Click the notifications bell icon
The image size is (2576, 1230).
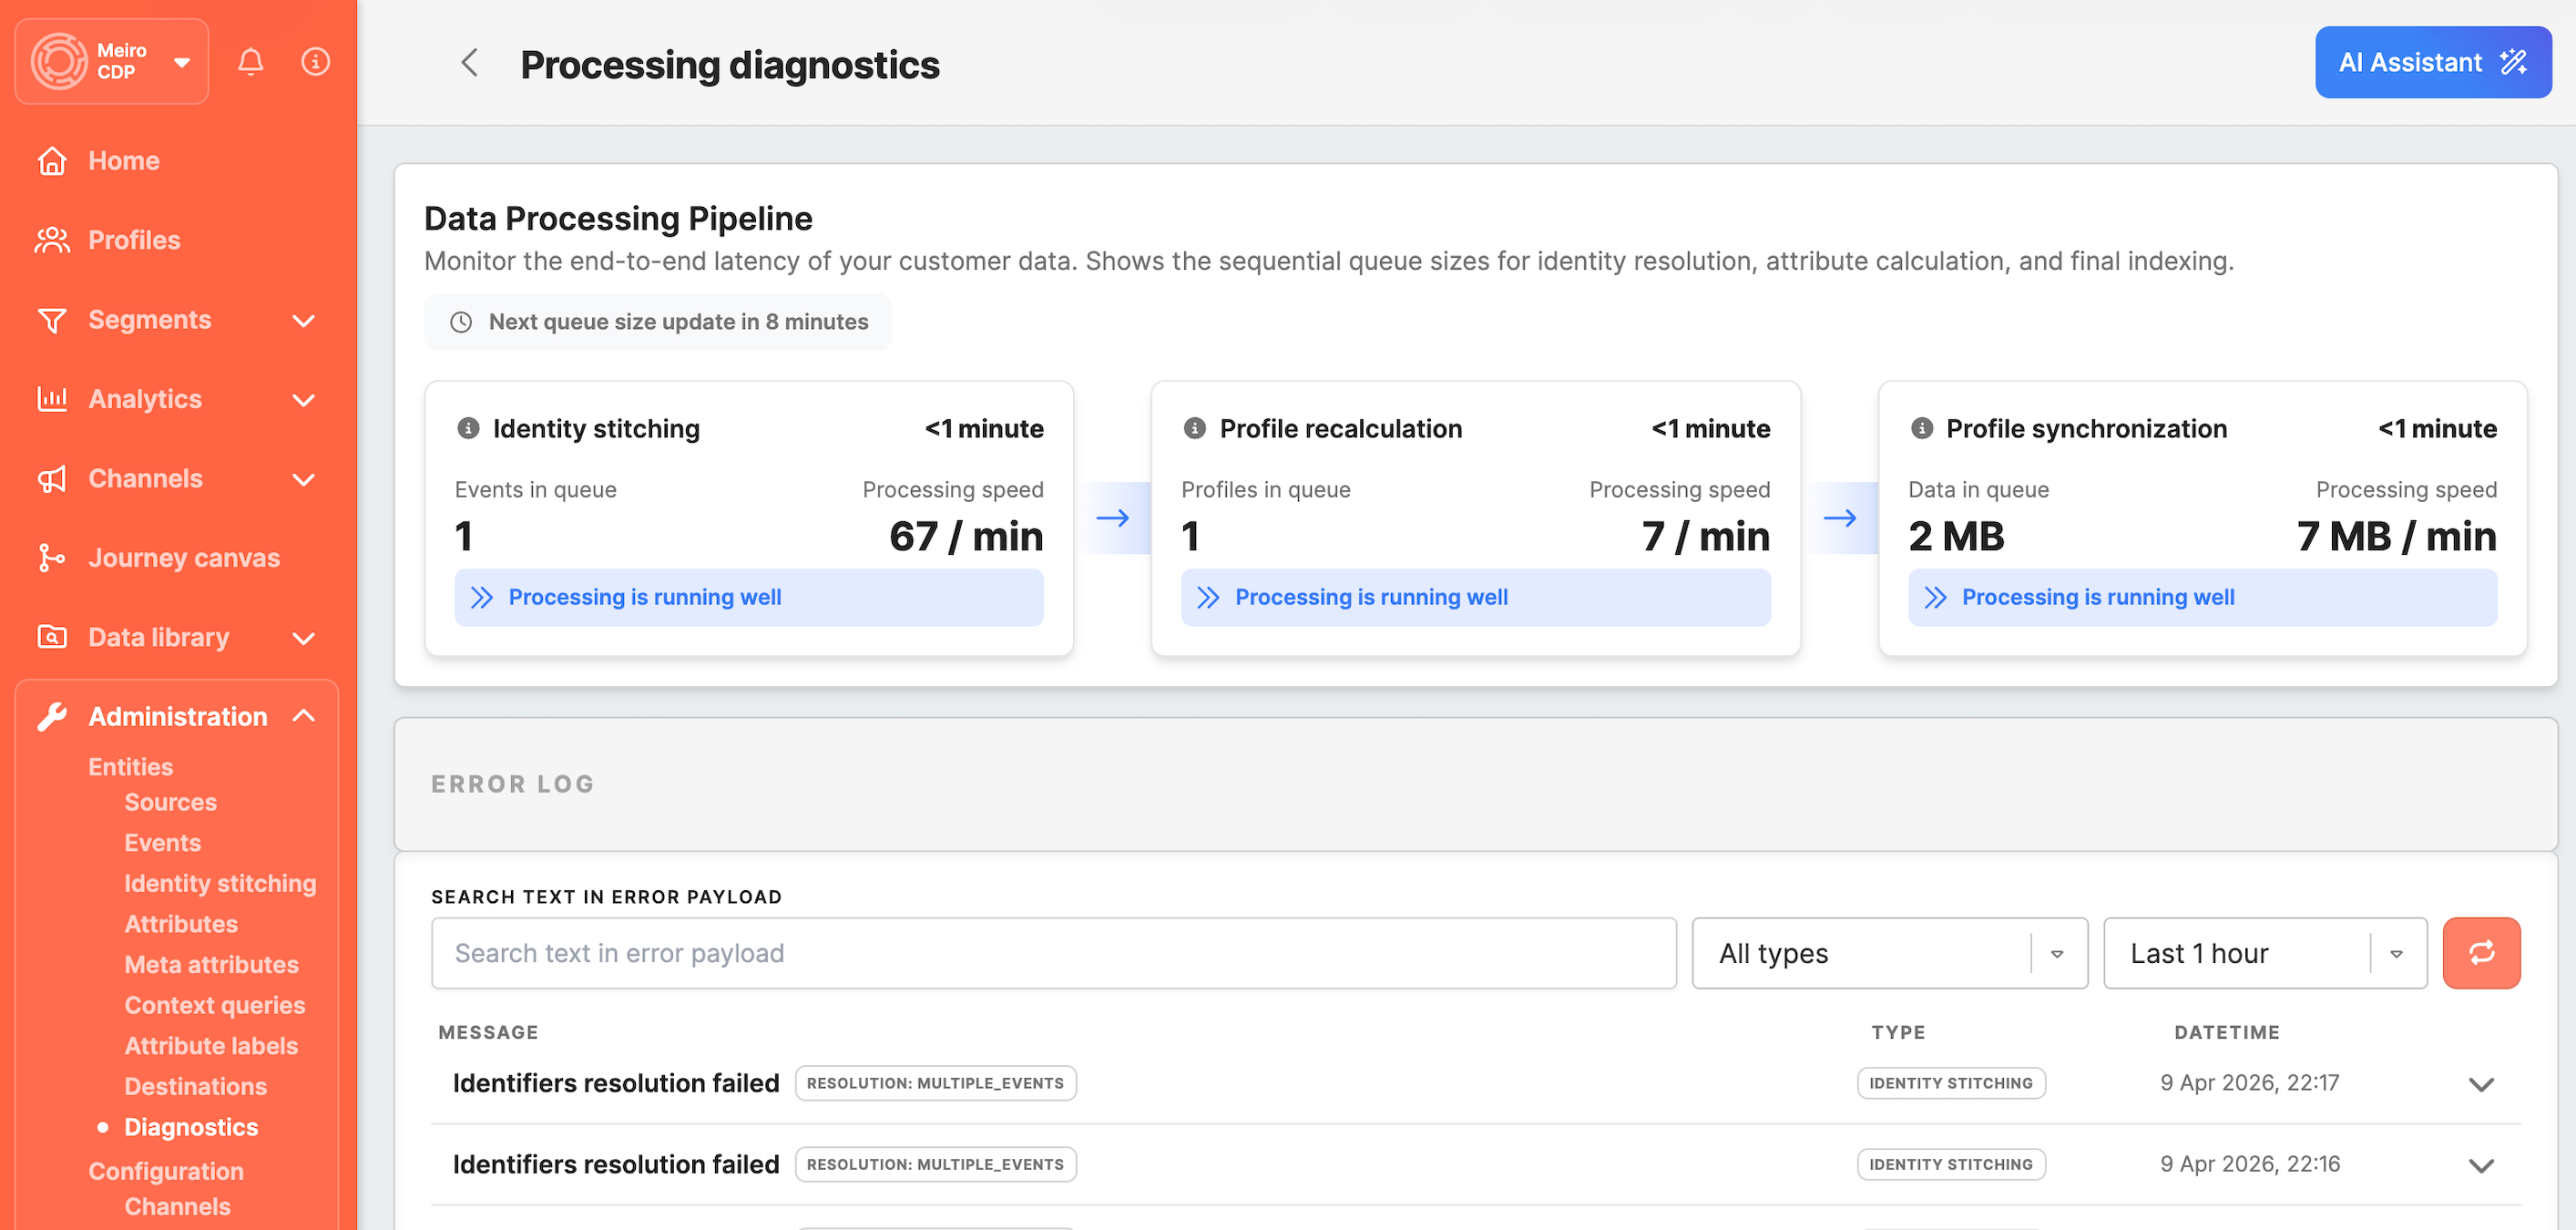[251, 62]
